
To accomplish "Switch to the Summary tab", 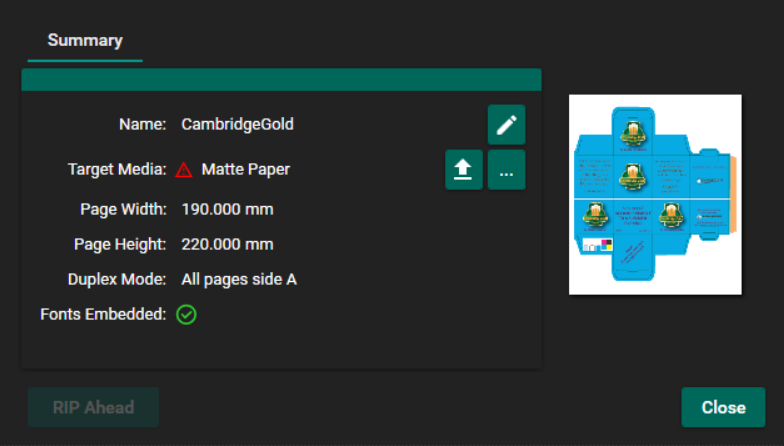I will pyautogui.click(x=85, y=41).
